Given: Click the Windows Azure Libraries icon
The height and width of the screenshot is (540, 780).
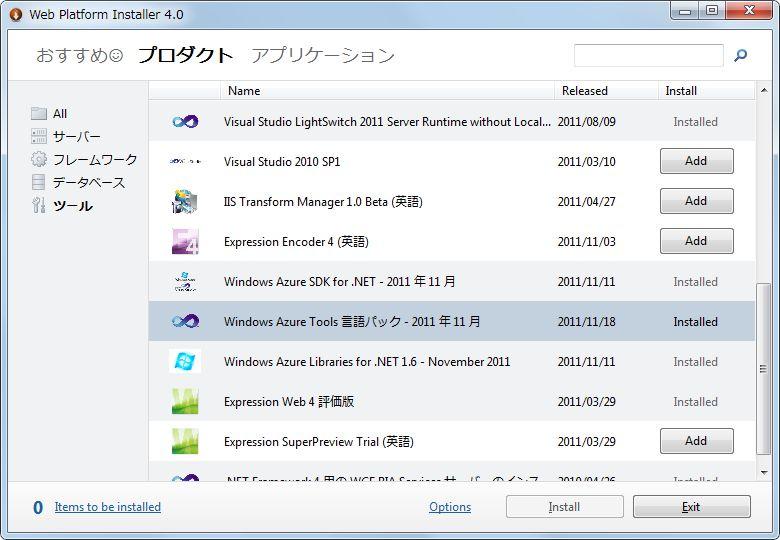Looking at the screenshot, I should click(x=185, y=361).
